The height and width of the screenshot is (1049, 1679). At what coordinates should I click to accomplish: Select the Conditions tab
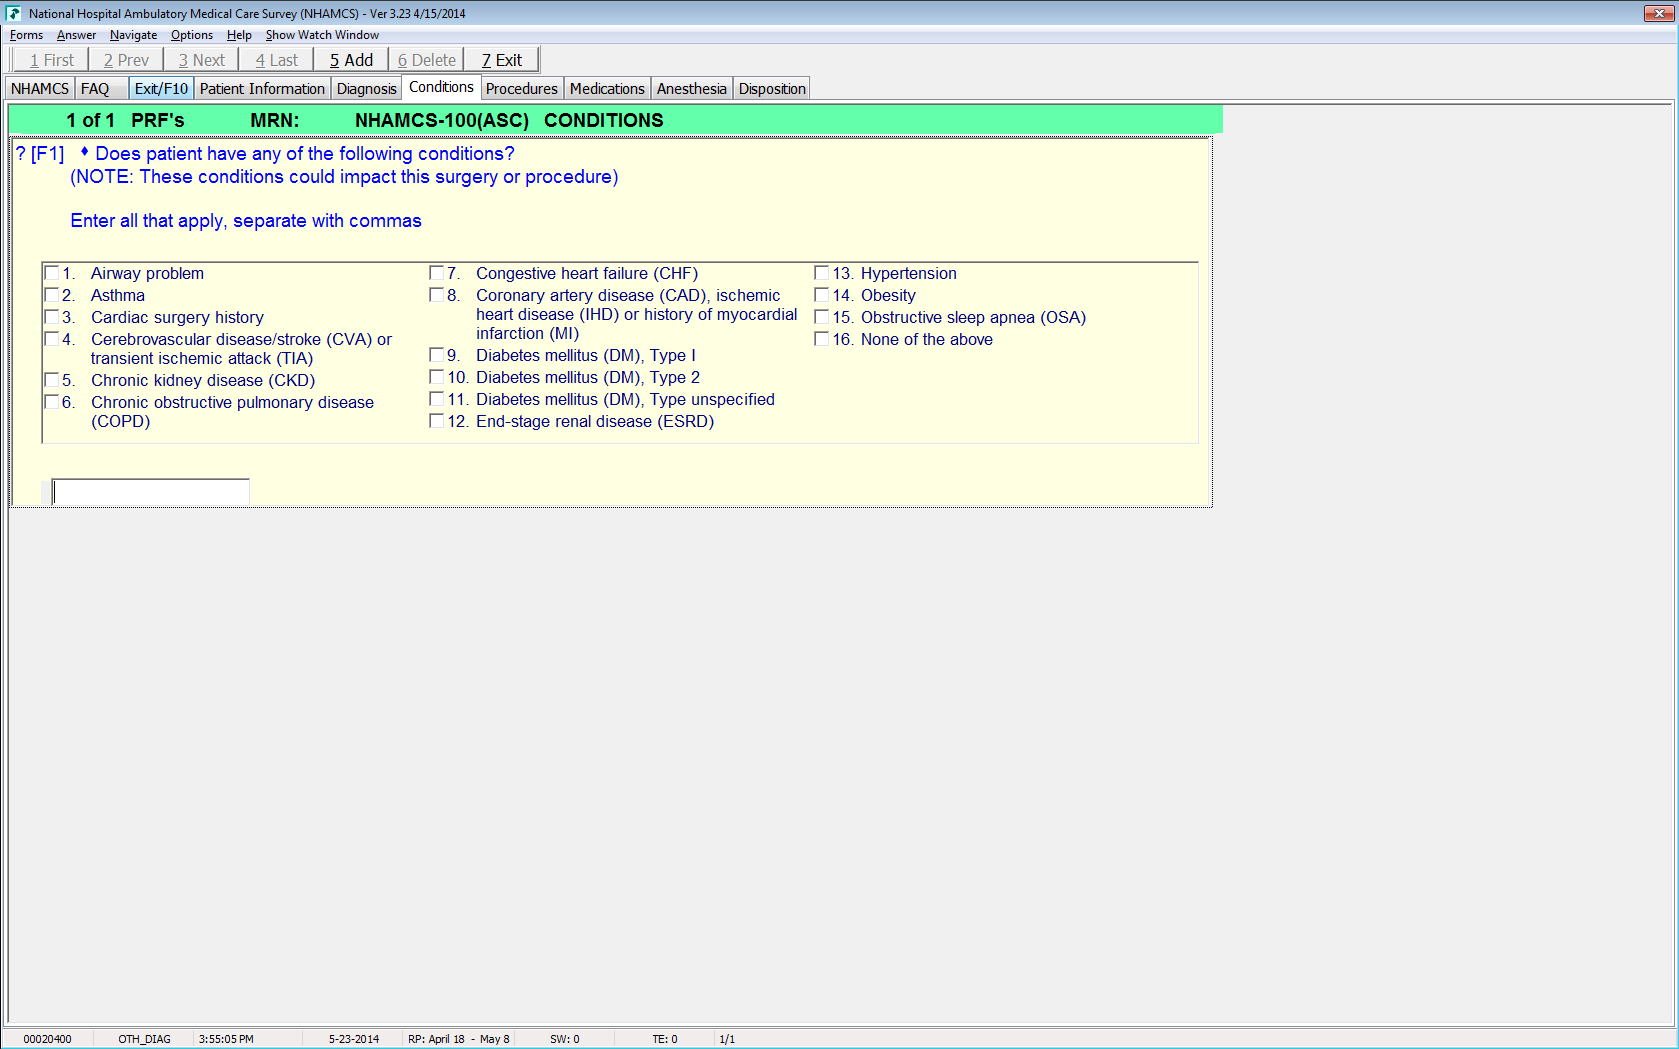[x=441, y=87]
